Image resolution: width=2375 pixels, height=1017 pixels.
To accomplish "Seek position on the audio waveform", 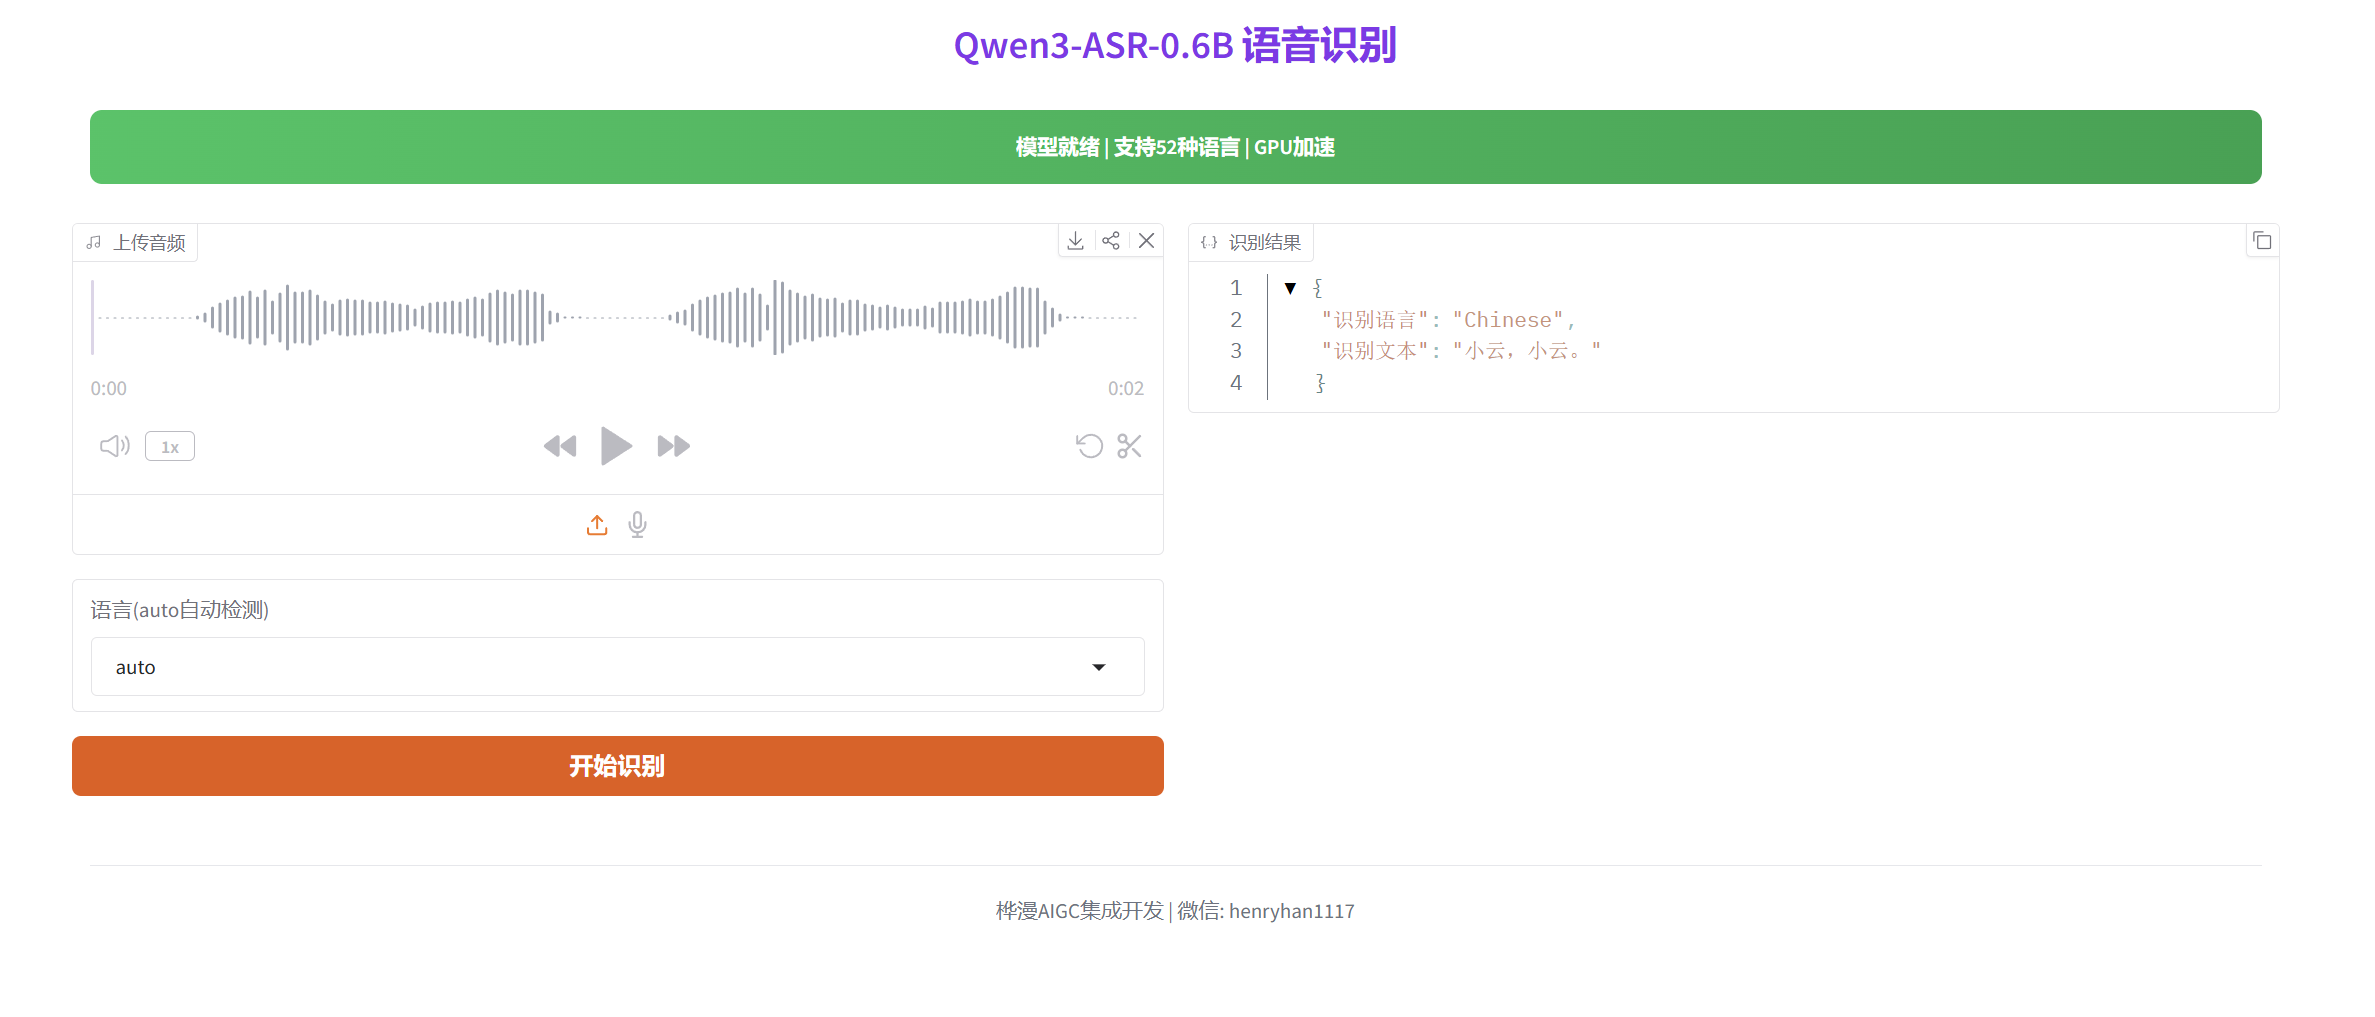I will coord(616,318).
